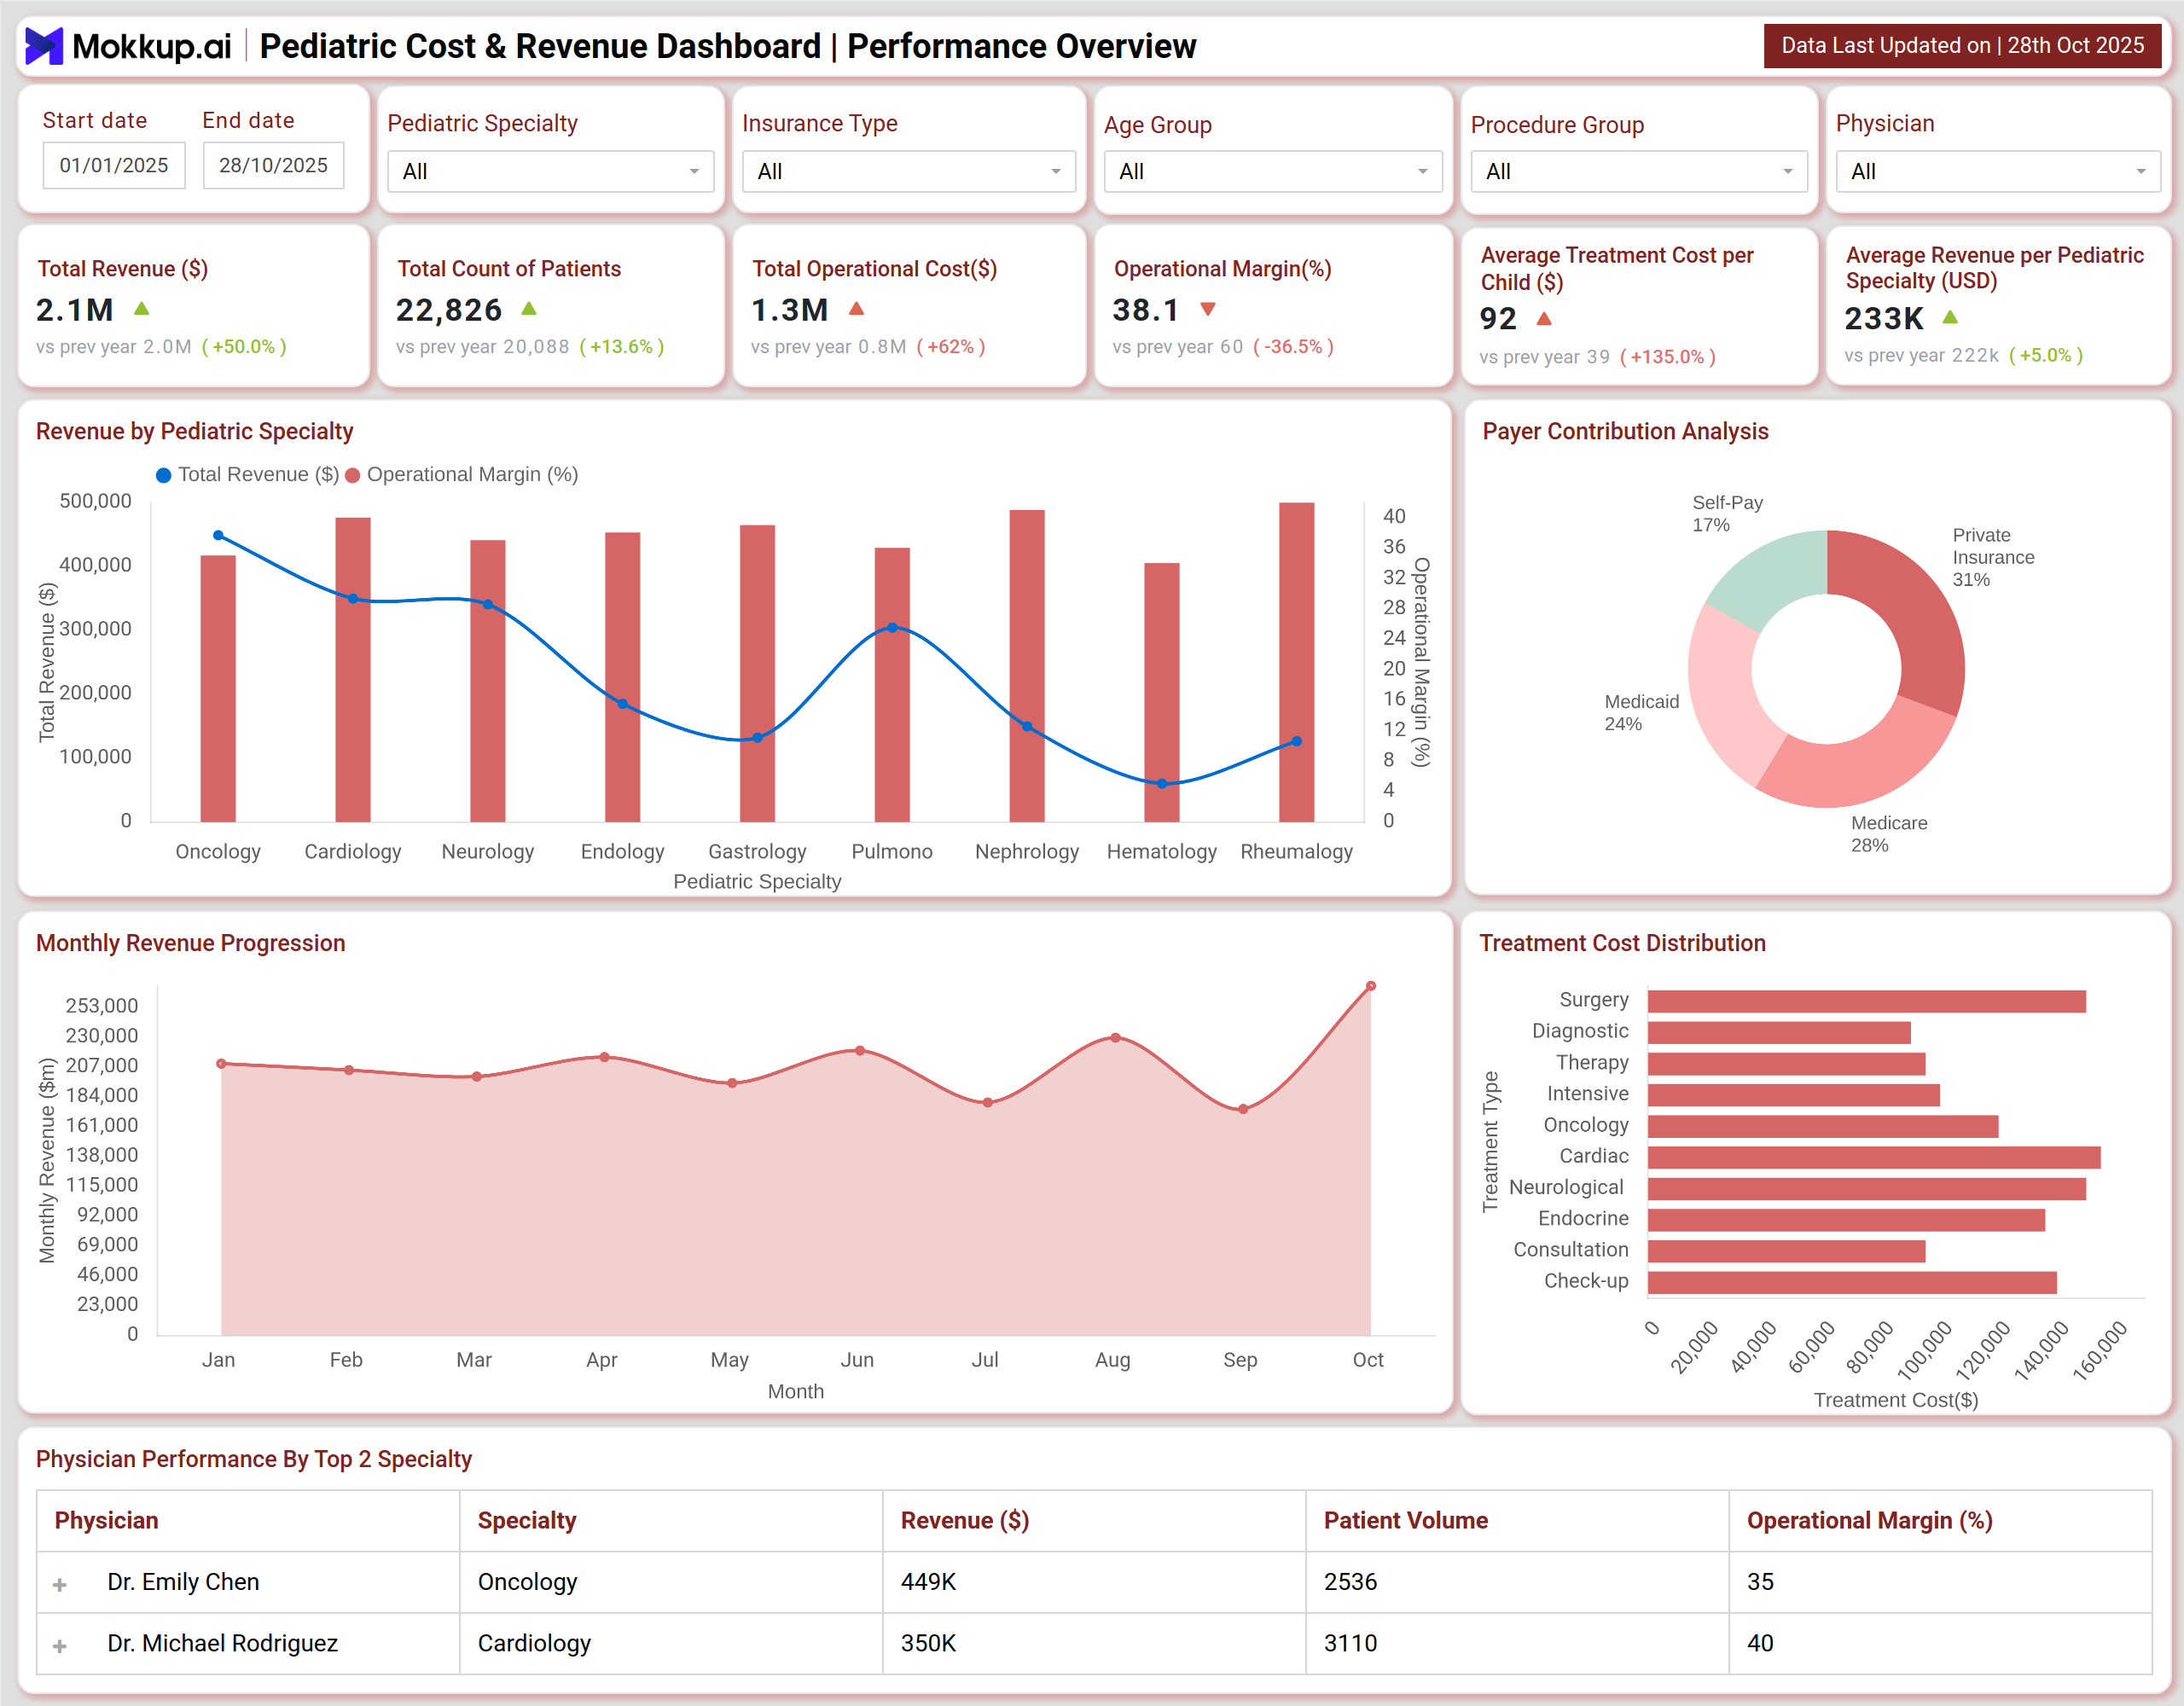
Task: Click the Data Last Updated banner
Action: click(1962, 46)
